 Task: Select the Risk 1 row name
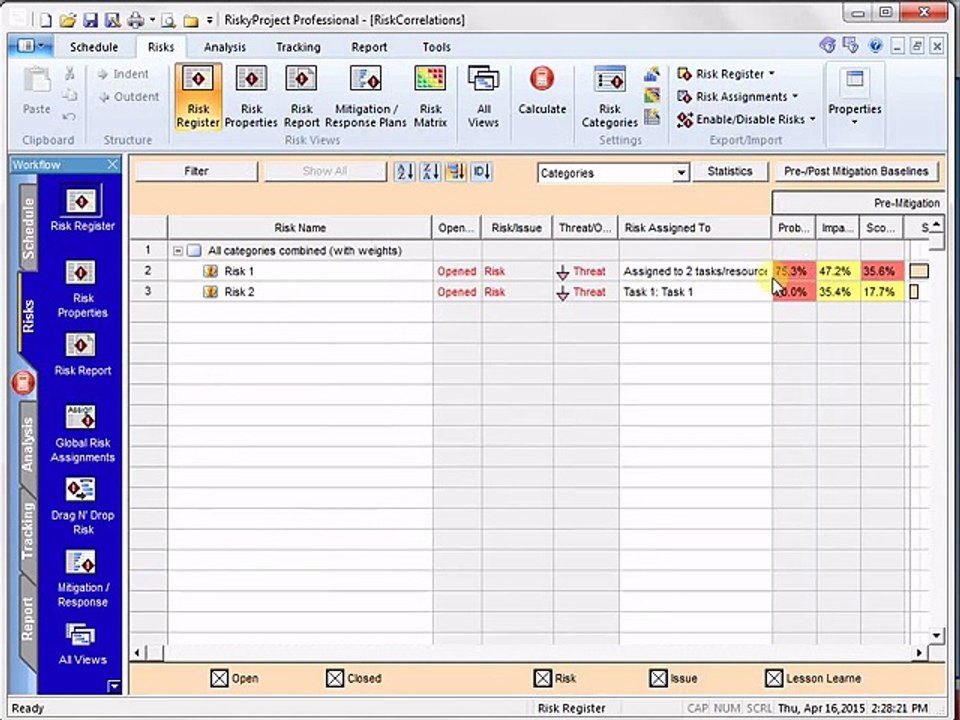[x=239, y=271]
